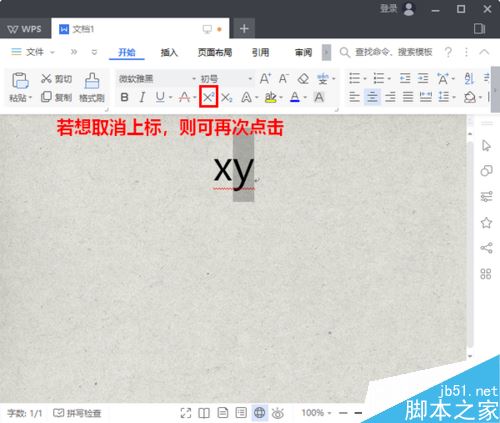Screen dimensions: 500x423
Task: Click the paragraph shading bucket icon
Action: click(470, 97)
